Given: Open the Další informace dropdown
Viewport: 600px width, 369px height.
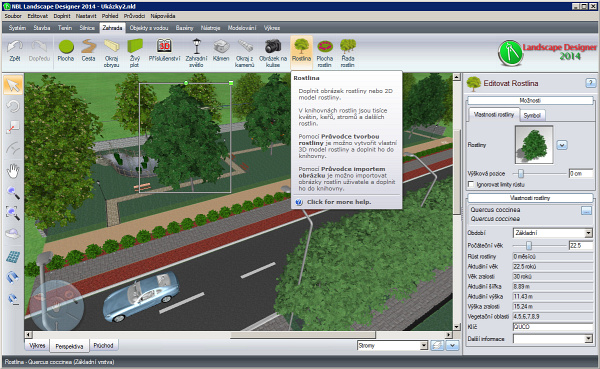Looking at the screenshot, I should point(589,339).
